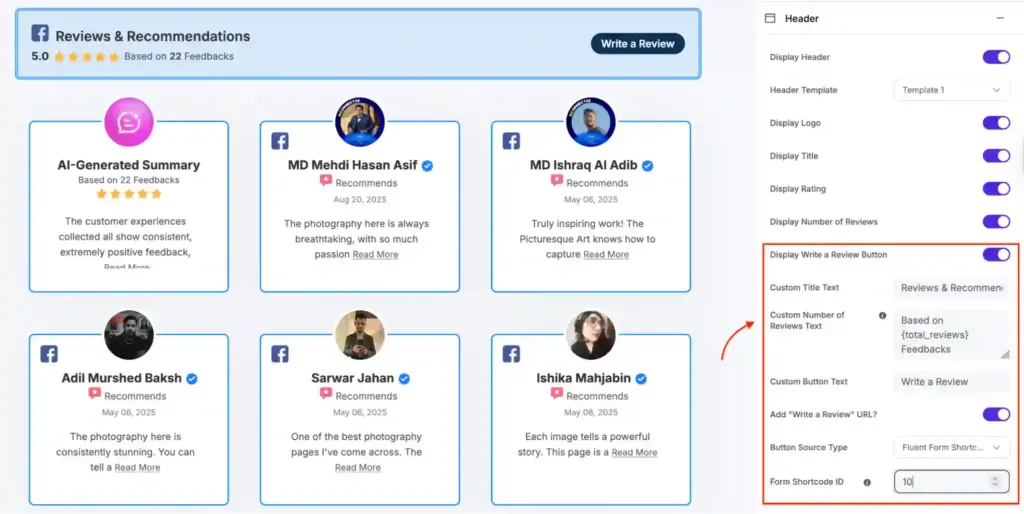The height and width of the screenshot is (514, 1024).
Task: Toggle Display Number of Reviews switch
Action: point(997,221)
